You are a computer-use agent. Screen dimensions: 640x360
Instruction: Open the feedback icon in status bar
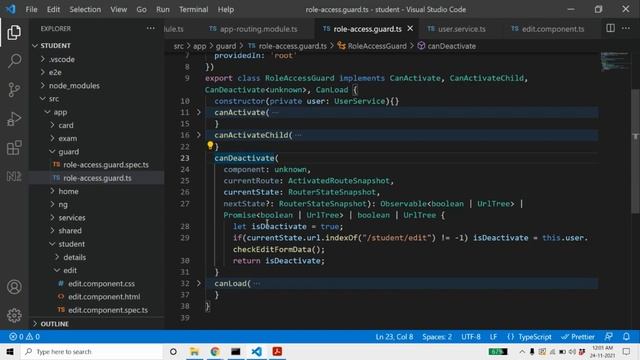click(x=608, y=337)
